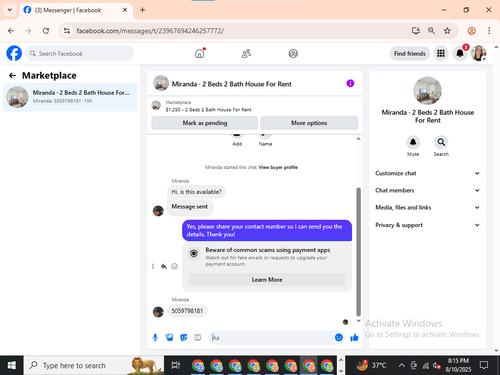View site information icon in address bar
This screenshot has width=500, height=375.
[x=67, y=31]
